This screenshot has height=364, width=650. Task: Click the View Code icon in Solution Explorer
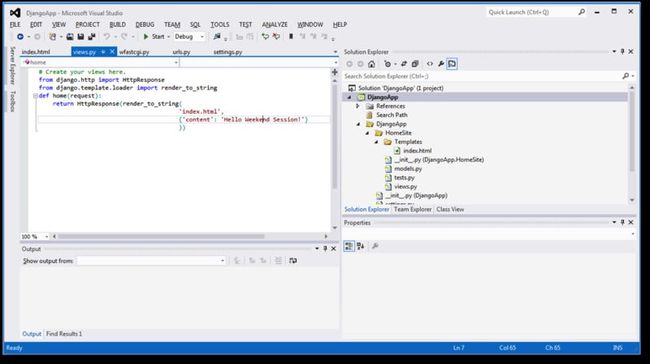tap(430, 64)
